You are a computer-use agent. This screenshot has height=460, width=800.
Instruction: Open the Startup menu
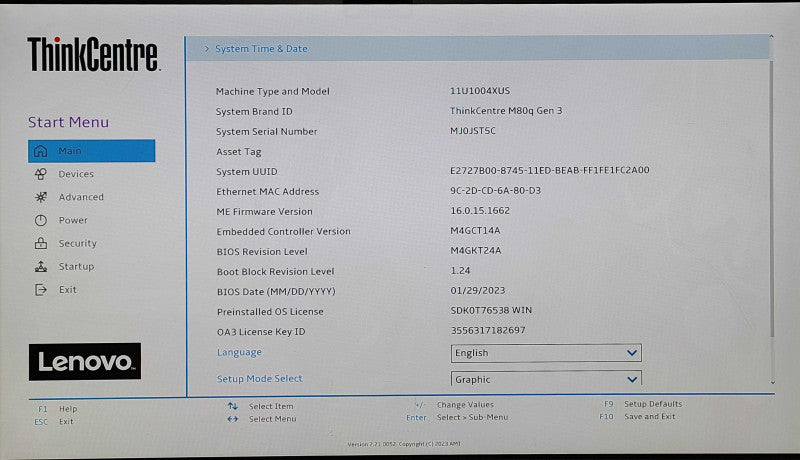click(x=76, y=266)
